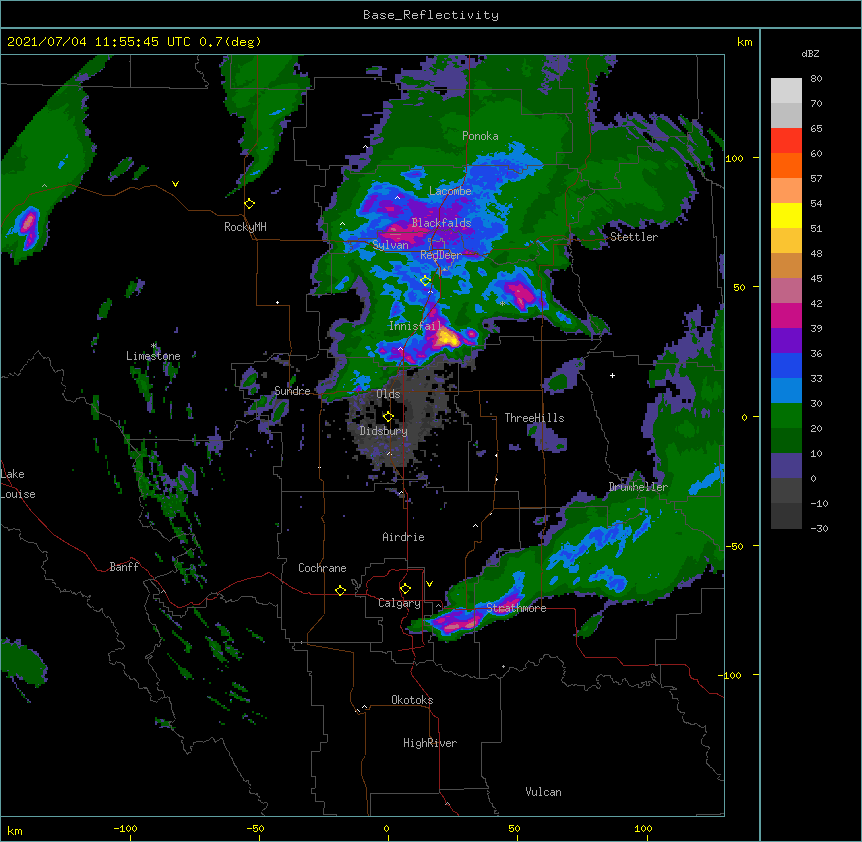862x842 pixels.
Task: Pick the yellow 51-54 dBZ legend band
Action: (786, 215)
